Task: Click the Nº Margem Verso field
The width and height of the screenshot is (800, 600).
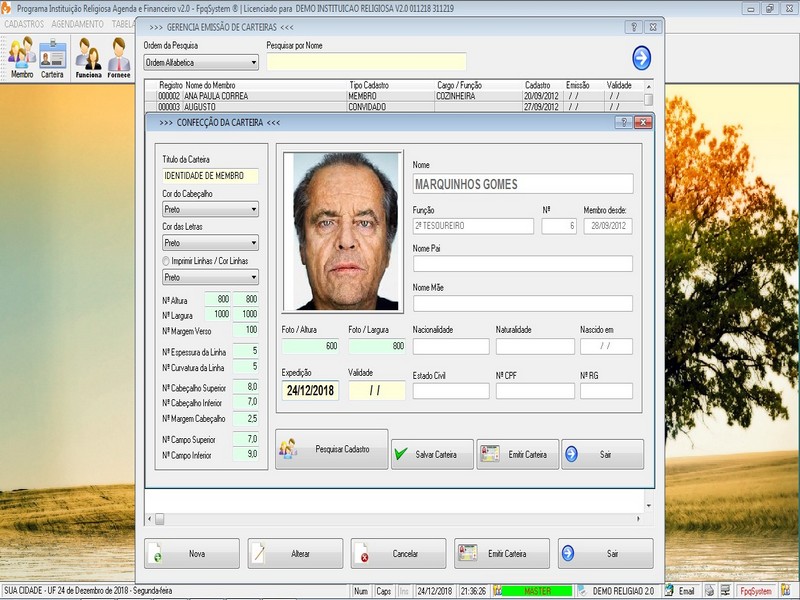Action: pos(245,330)
